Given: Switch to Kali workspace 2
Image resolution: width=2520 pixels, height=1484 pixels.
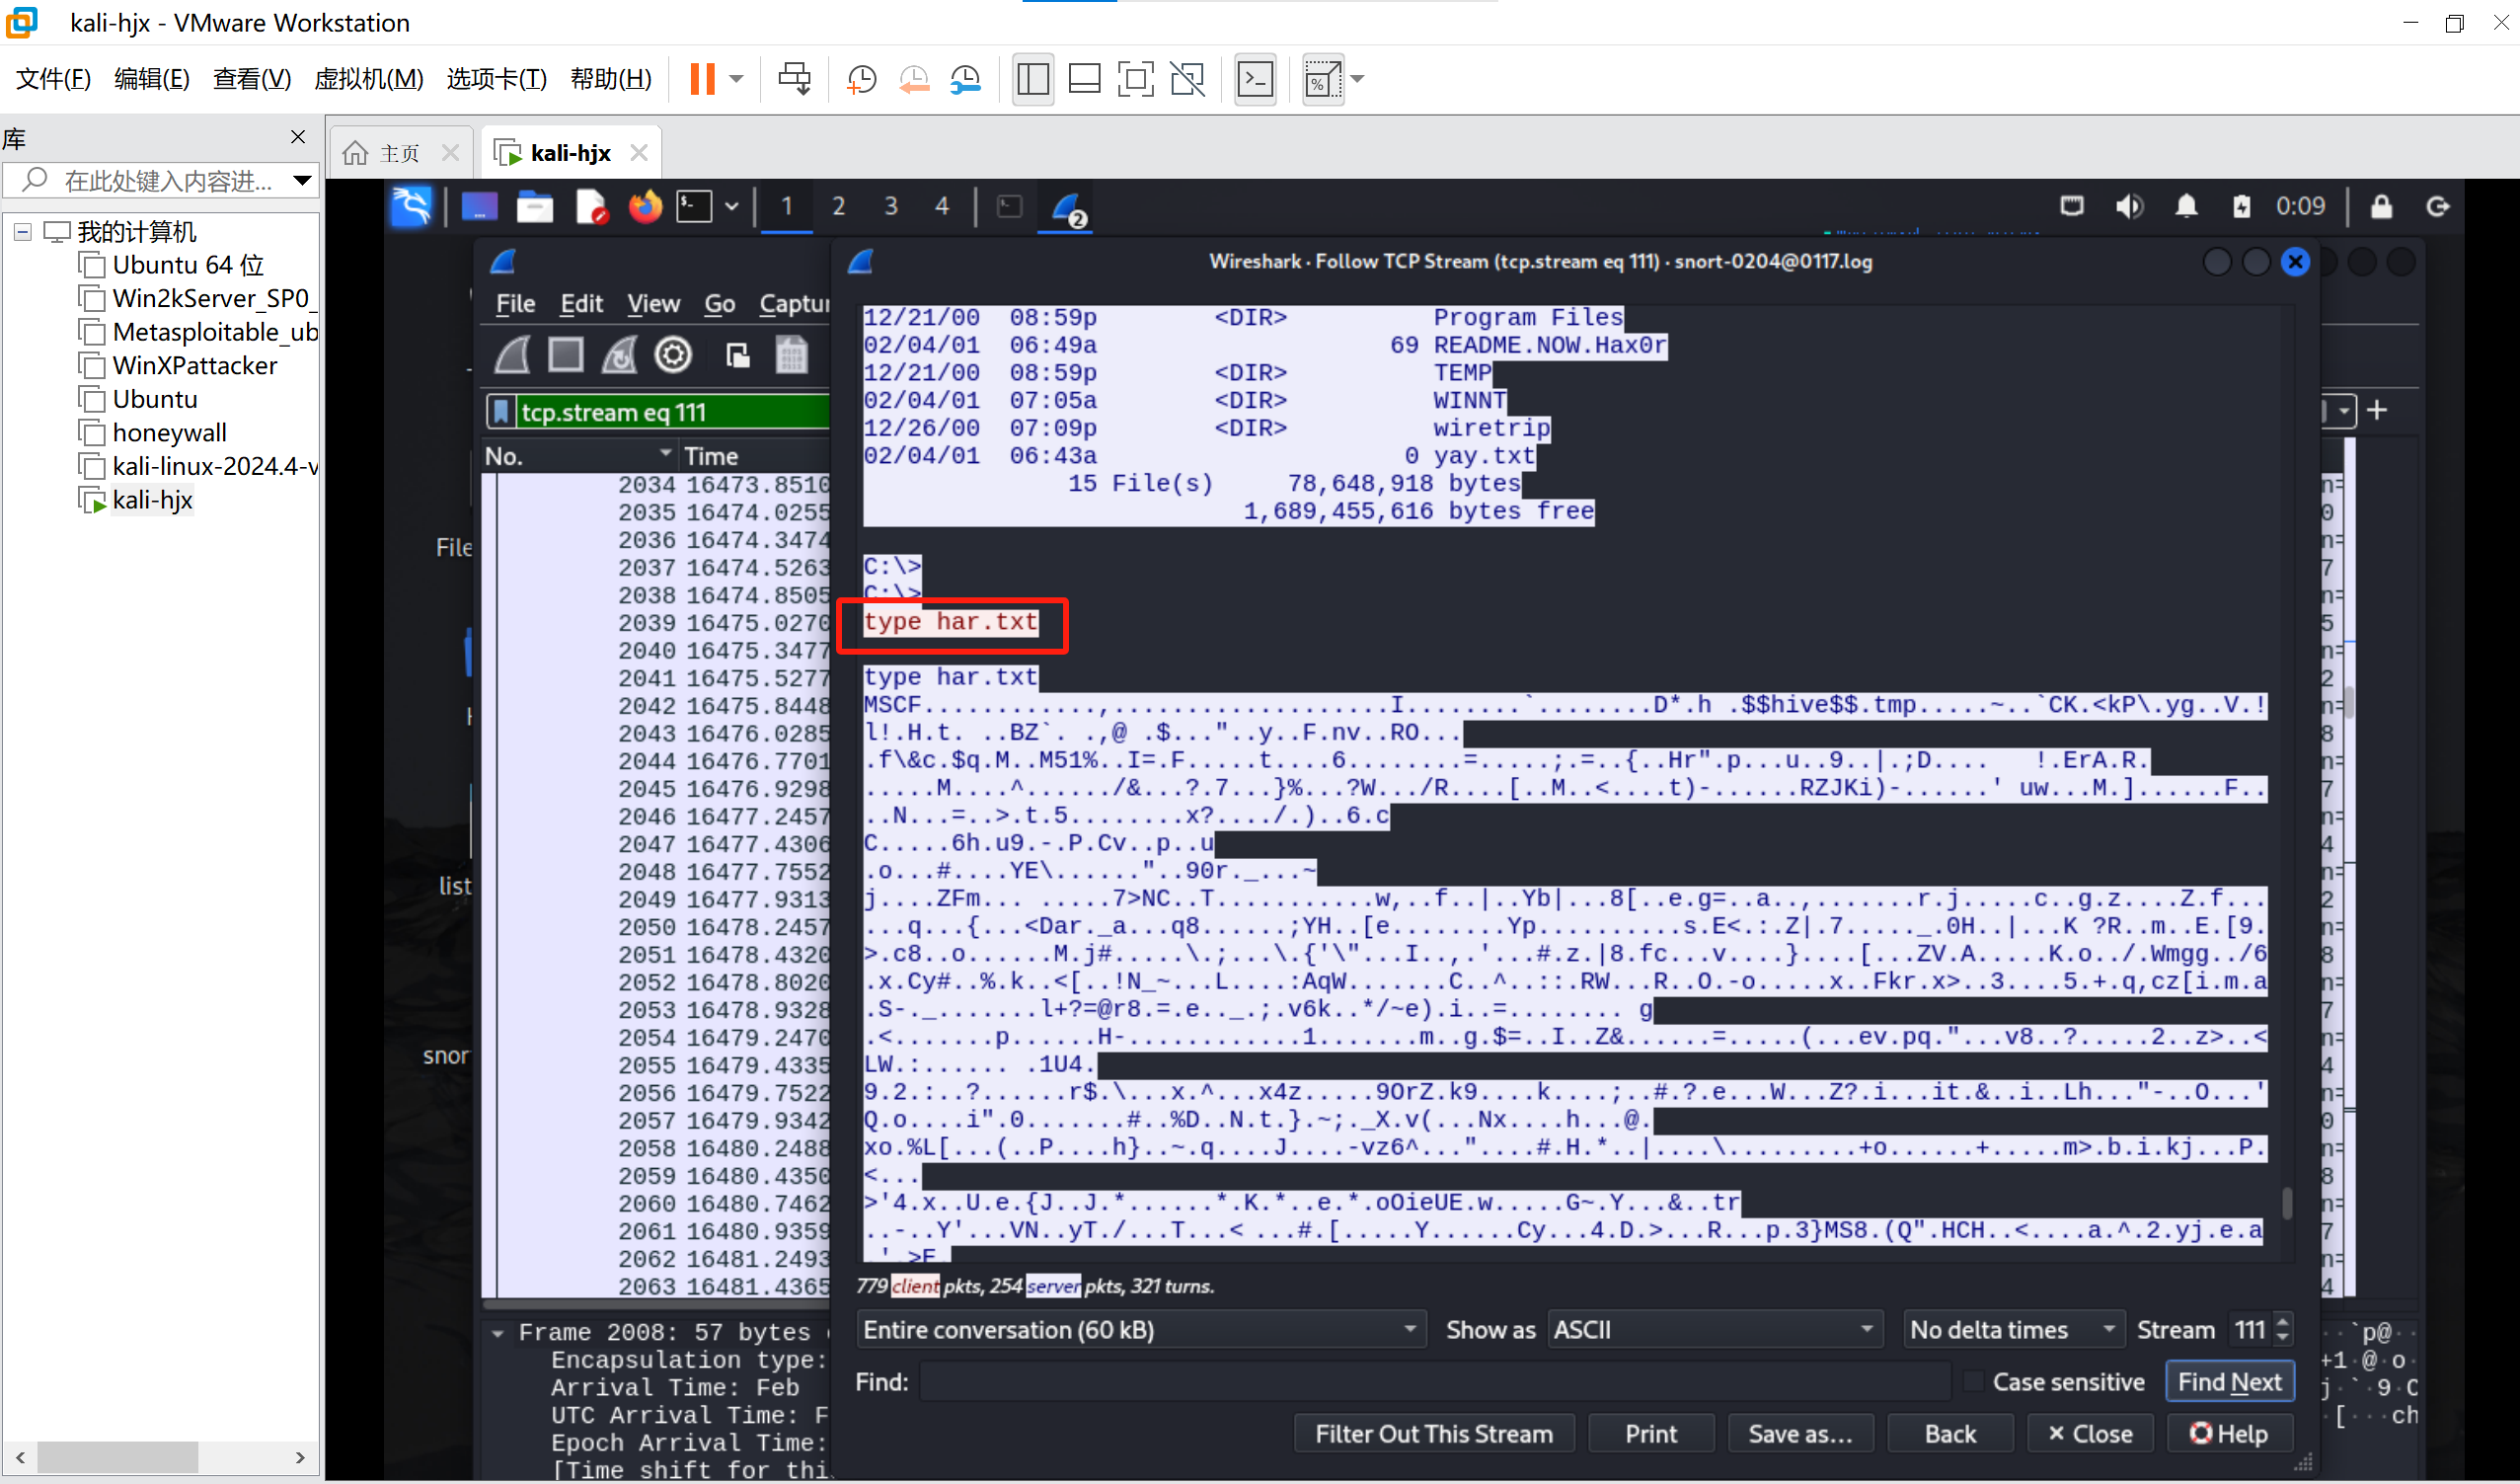Looking at the screenshot, I should click(x=838, y=207).
